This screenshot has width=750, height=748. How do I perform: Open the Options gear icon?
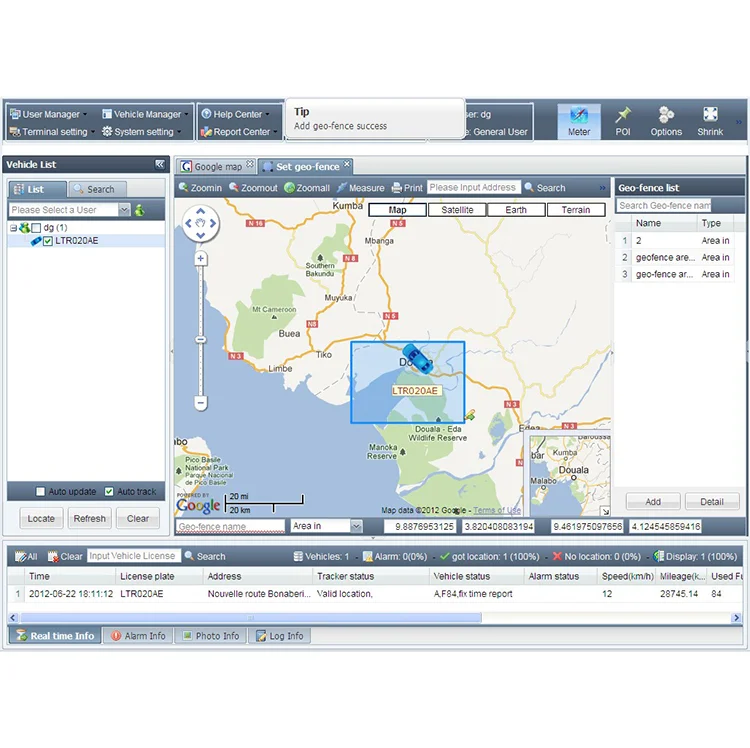(666, 115)
